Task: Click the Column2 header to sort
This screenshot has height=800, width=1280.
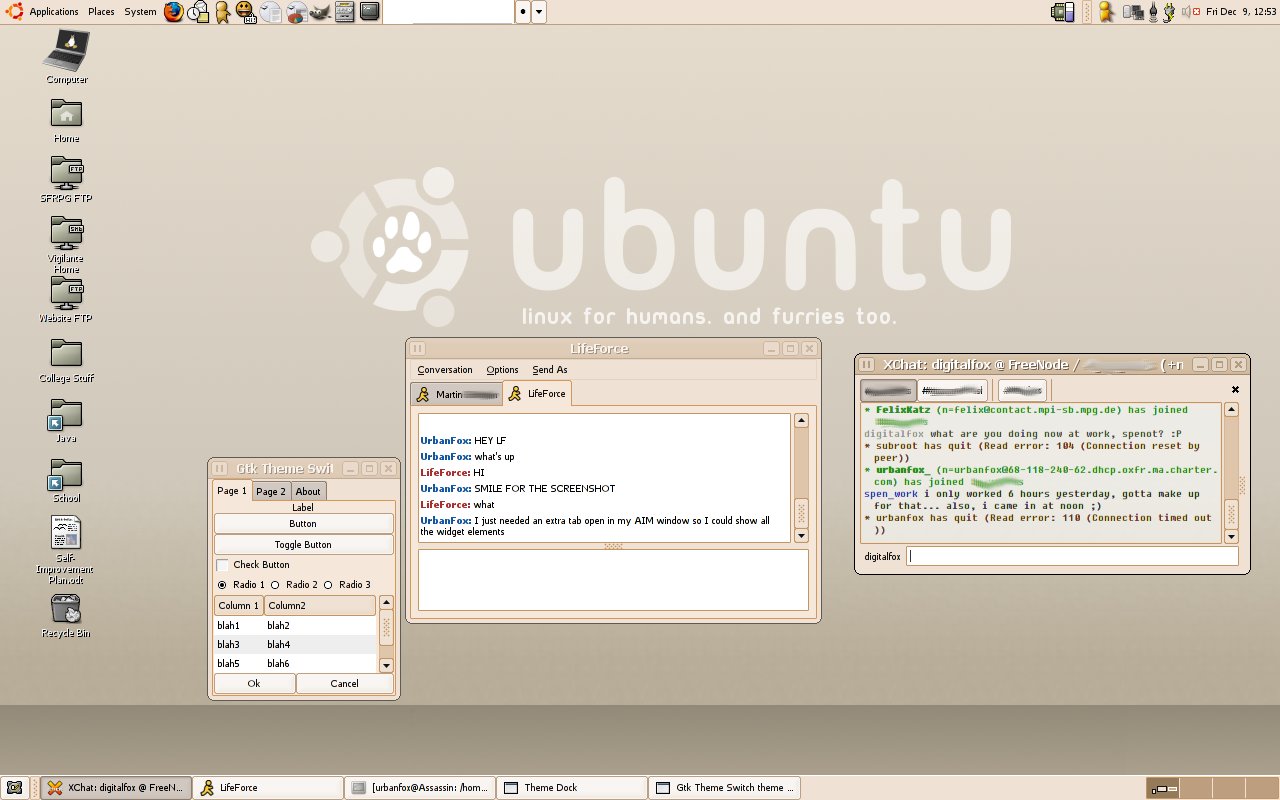Action: [320, 605]
